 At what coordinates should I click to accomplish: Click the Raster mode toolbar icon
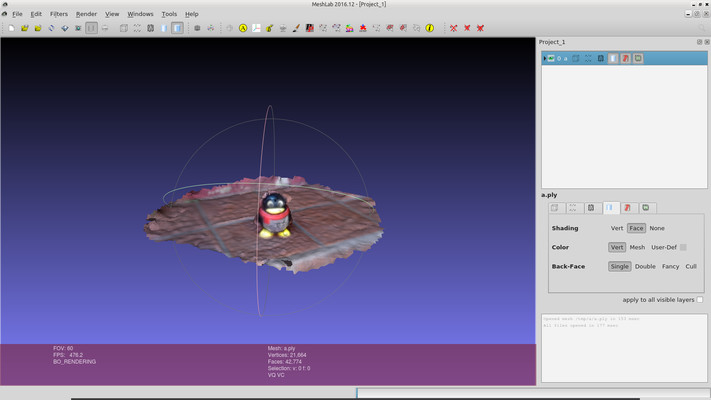tap(105, 28)
